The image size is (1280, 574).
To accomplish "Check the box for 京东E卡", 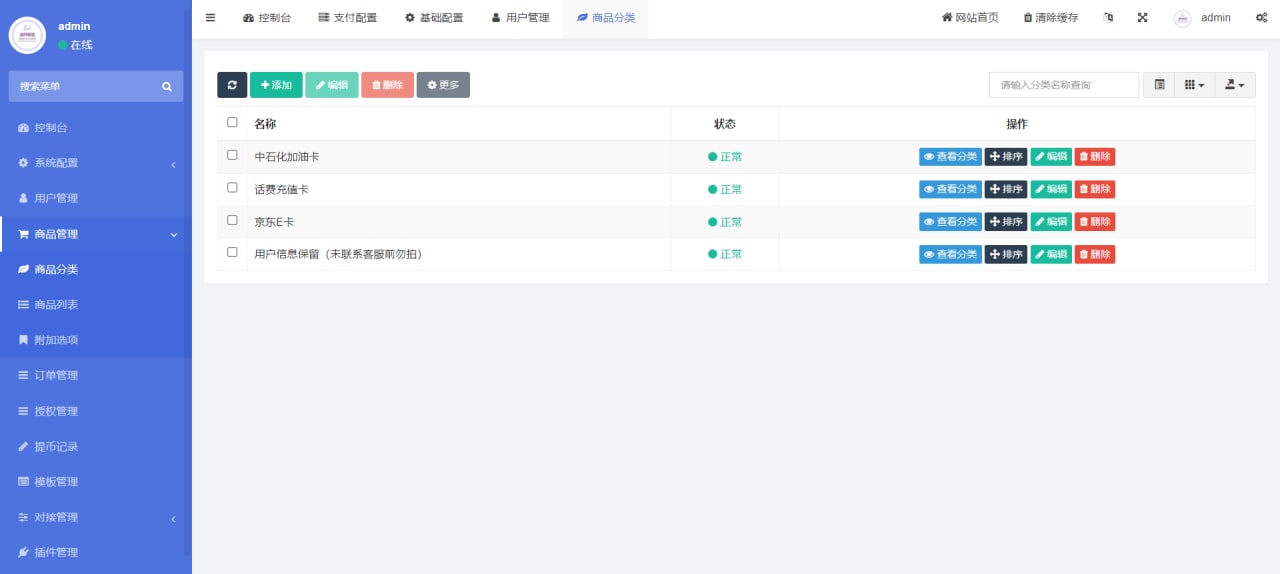I will click(x=233, y=220).
